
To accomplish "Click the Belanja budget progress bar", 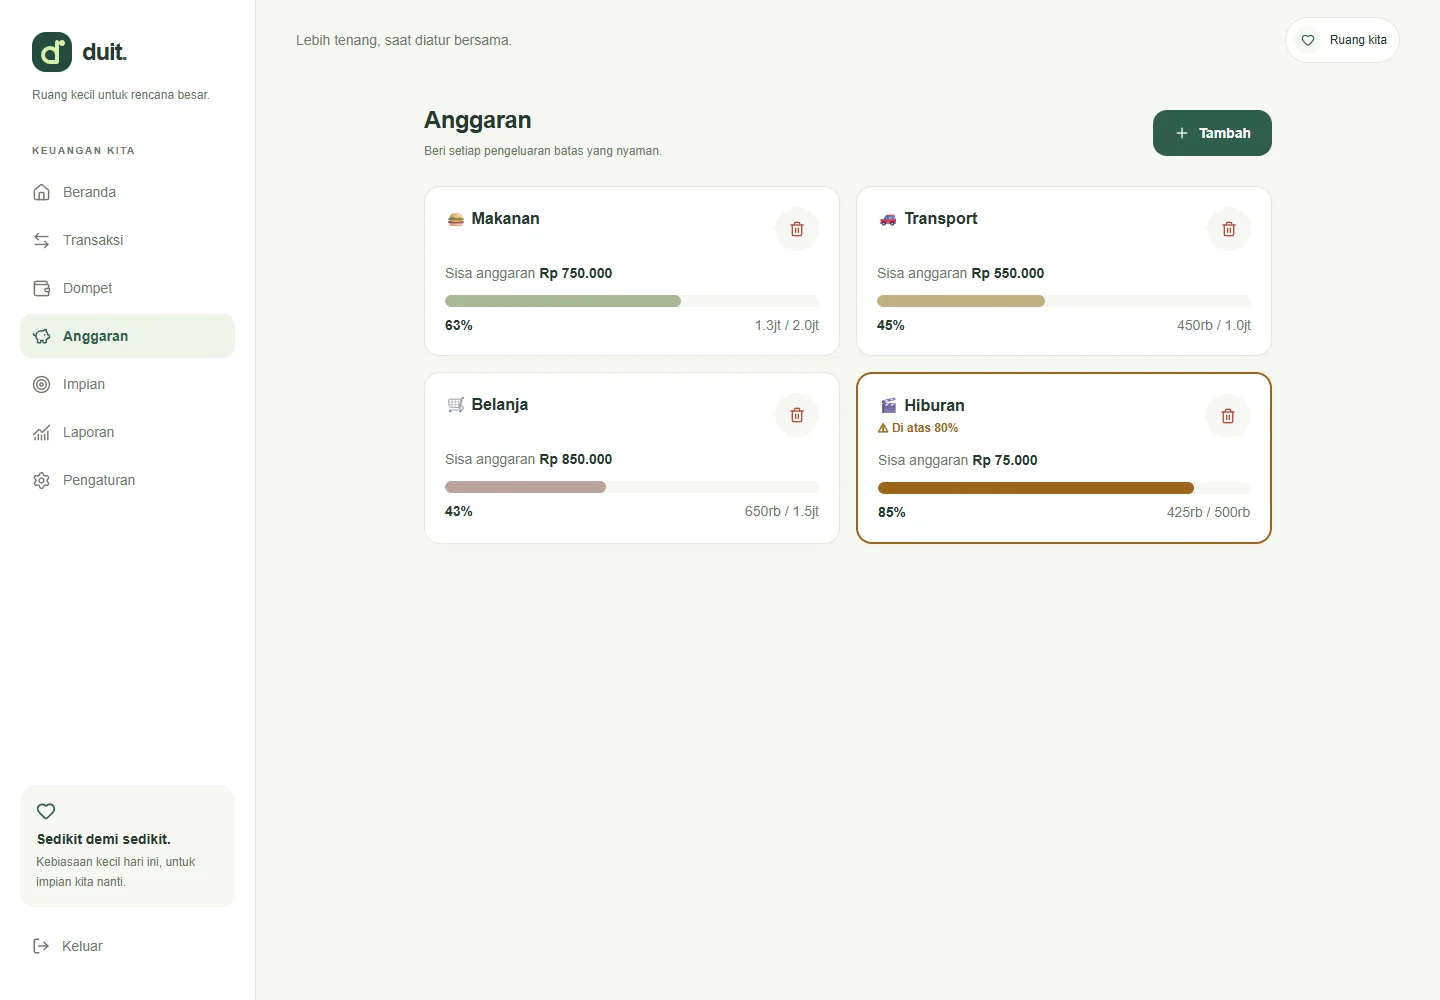I will point(632,487).
